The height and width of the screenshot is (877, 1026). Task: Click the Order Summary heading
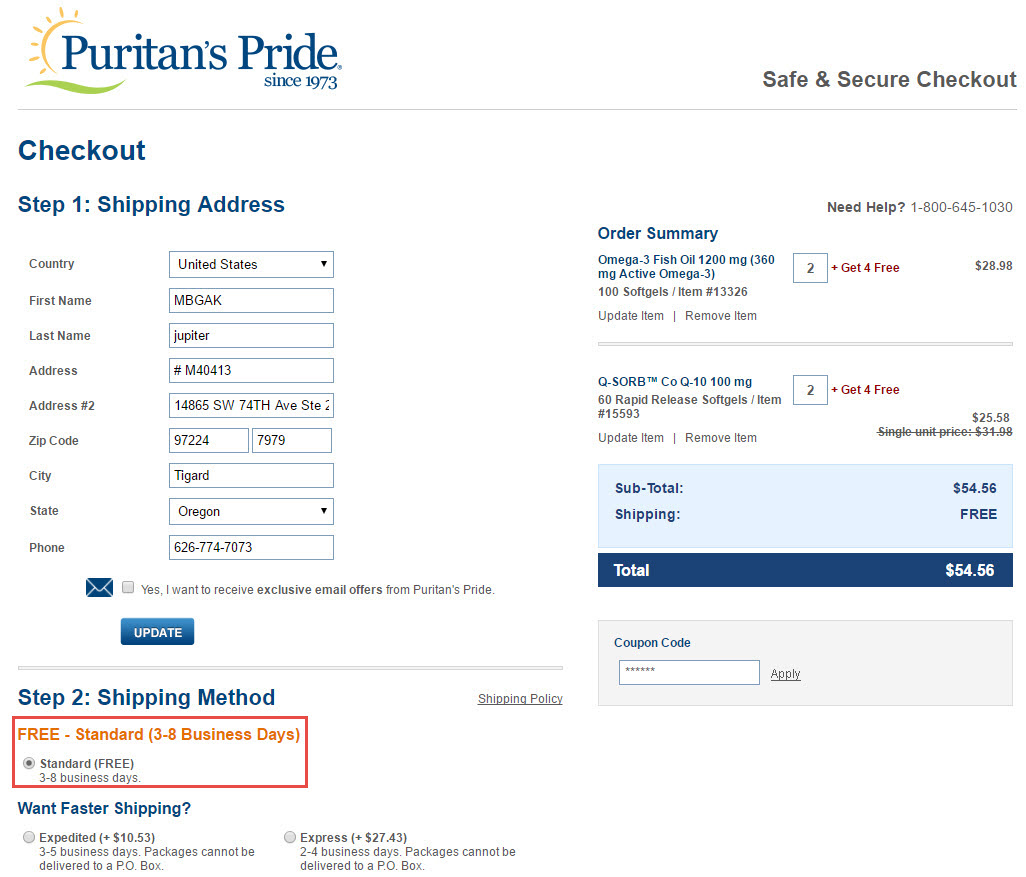658,234
